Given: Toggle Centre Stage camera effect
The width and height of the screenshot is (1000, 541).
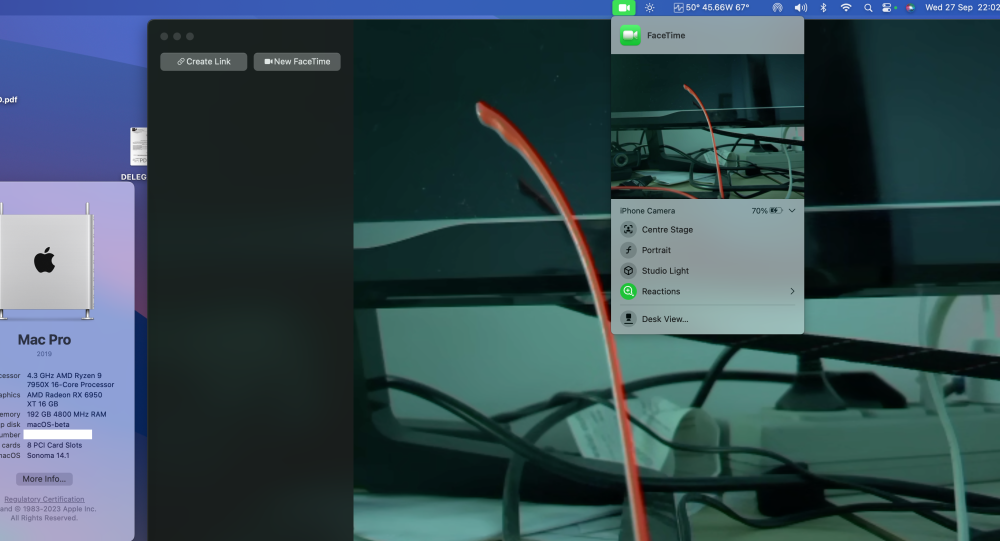Looking at the screenshot, I should [x=707, y=230].
